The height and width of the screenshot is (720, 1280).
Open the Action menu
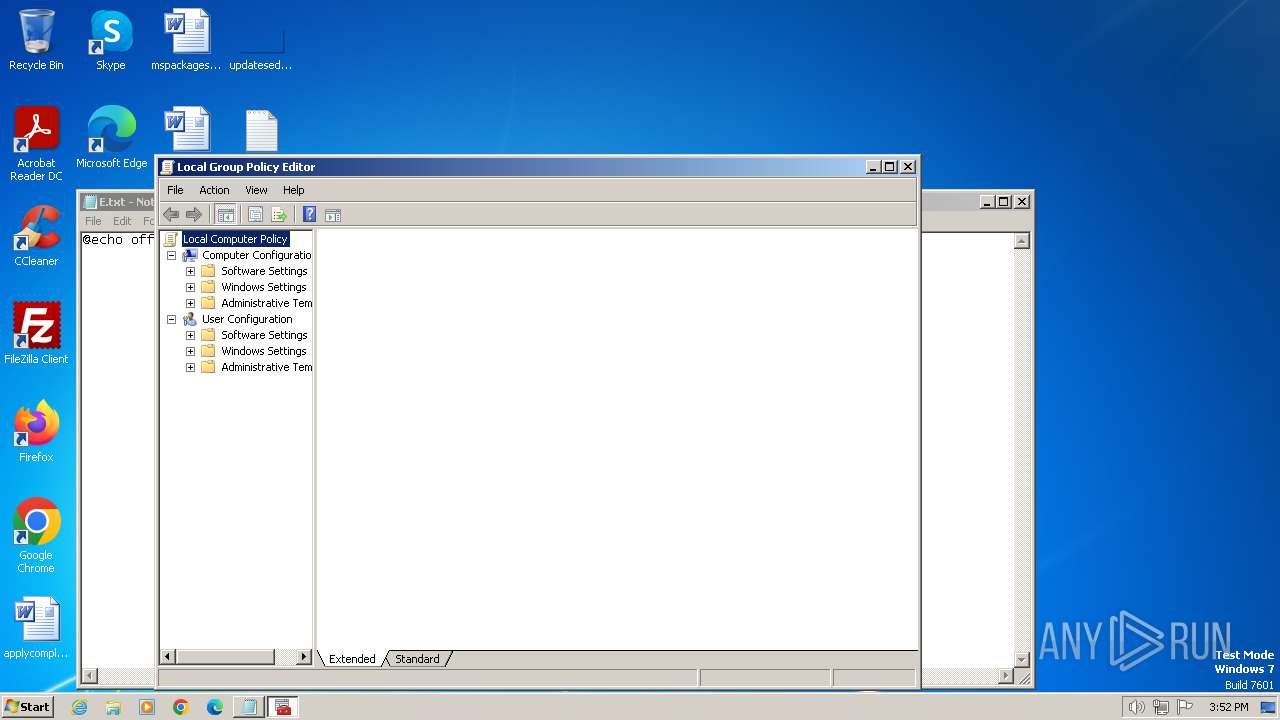(214, 190)
